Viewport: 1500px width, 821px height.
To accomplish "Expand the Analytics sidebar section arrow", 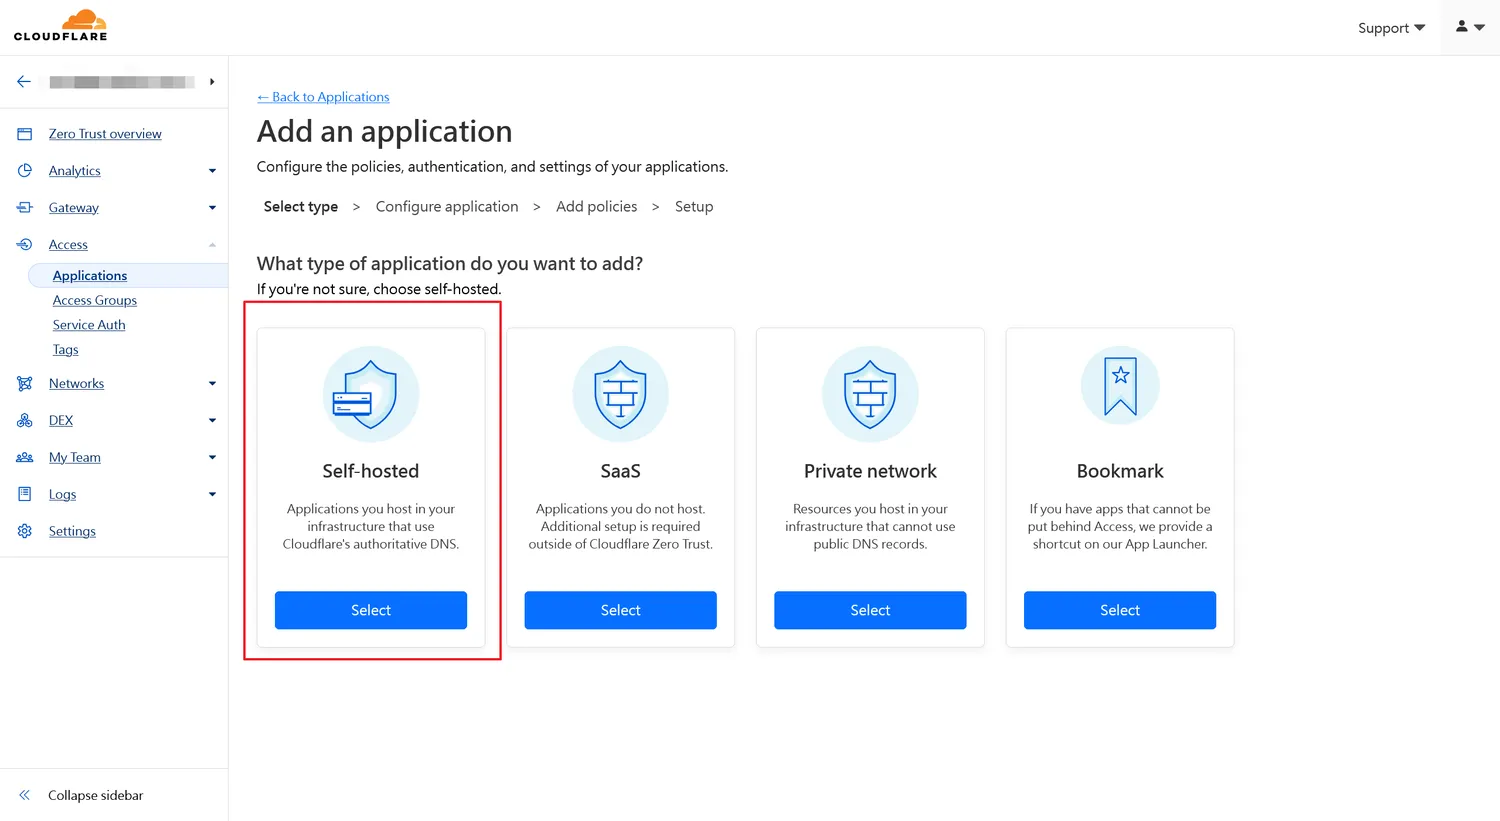I will [212, 171].
